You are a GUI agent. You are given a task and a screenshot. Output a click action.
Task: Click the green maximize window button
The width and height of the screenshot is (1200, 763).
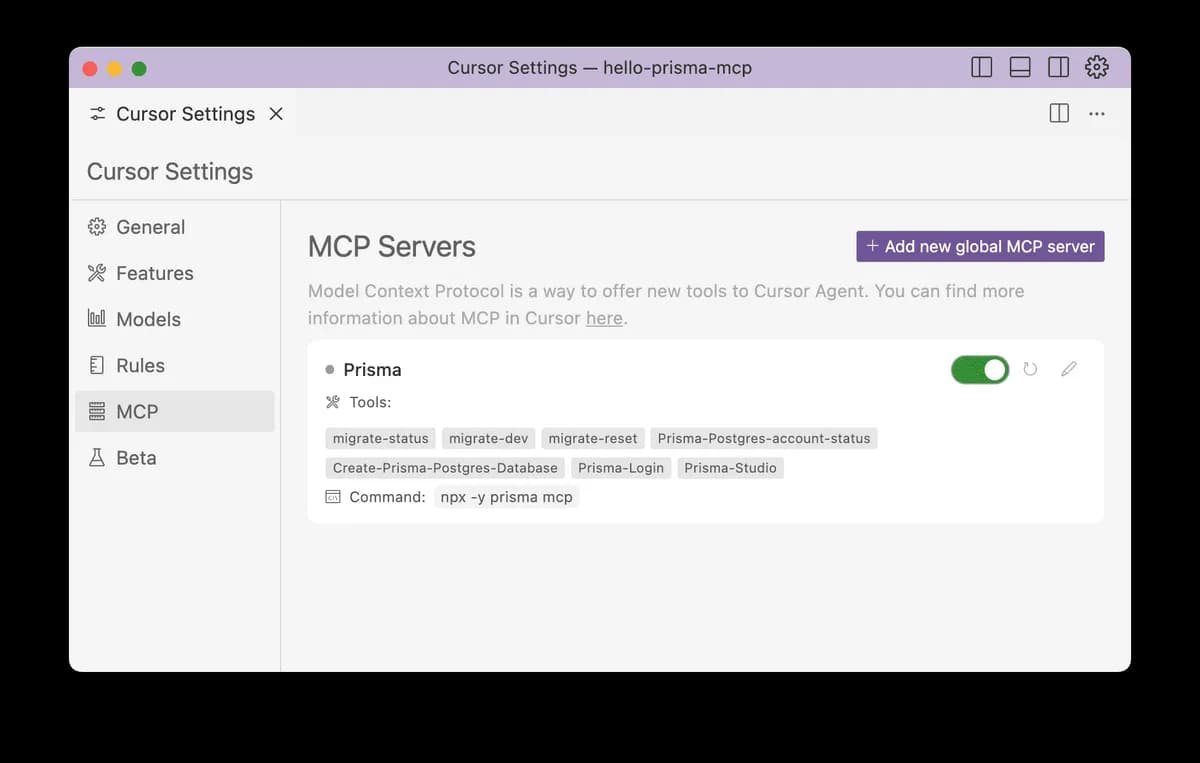click(x=139, y=68)
